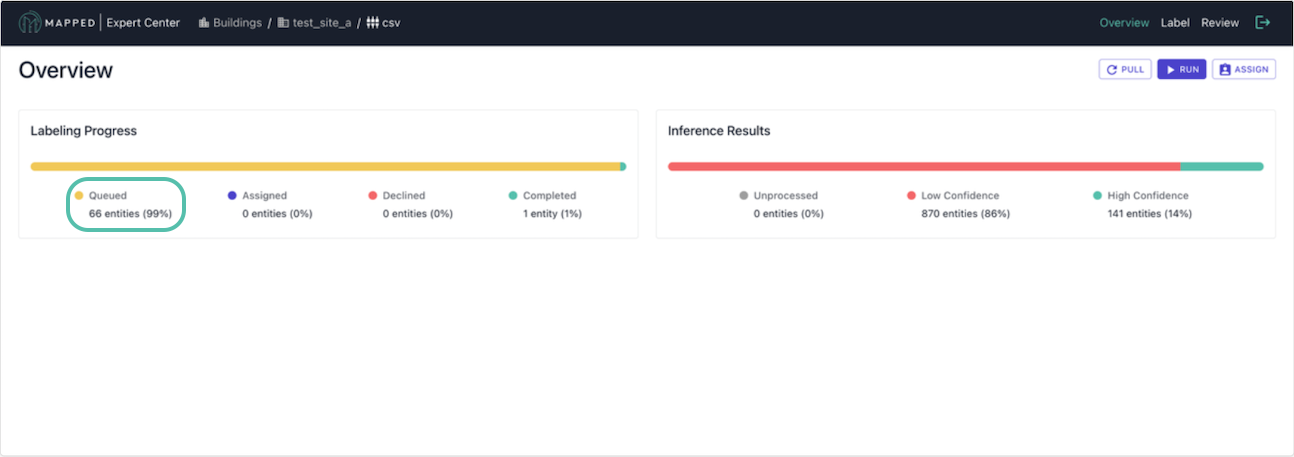
Task: Click the csv breadcrumb icon
Action: [x=372, y=22]
